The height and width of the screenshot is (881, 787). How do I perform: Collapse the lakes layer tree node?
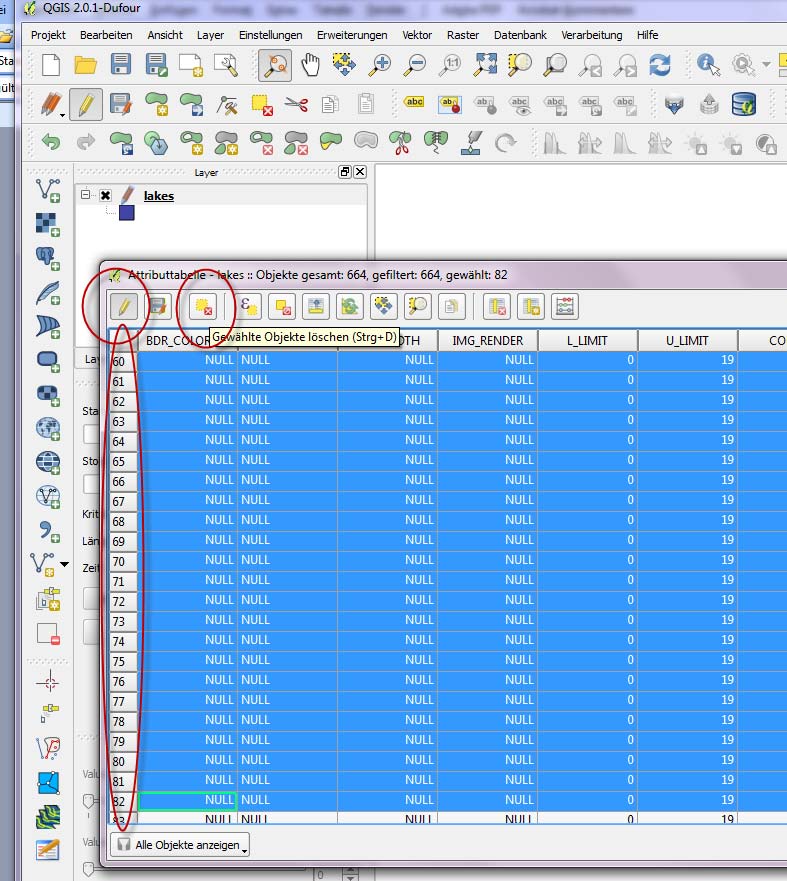(x=87, y=195)
